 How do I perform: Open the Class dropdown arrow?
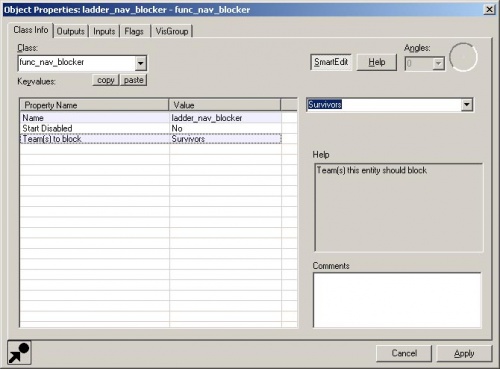[x=141, y=63]
